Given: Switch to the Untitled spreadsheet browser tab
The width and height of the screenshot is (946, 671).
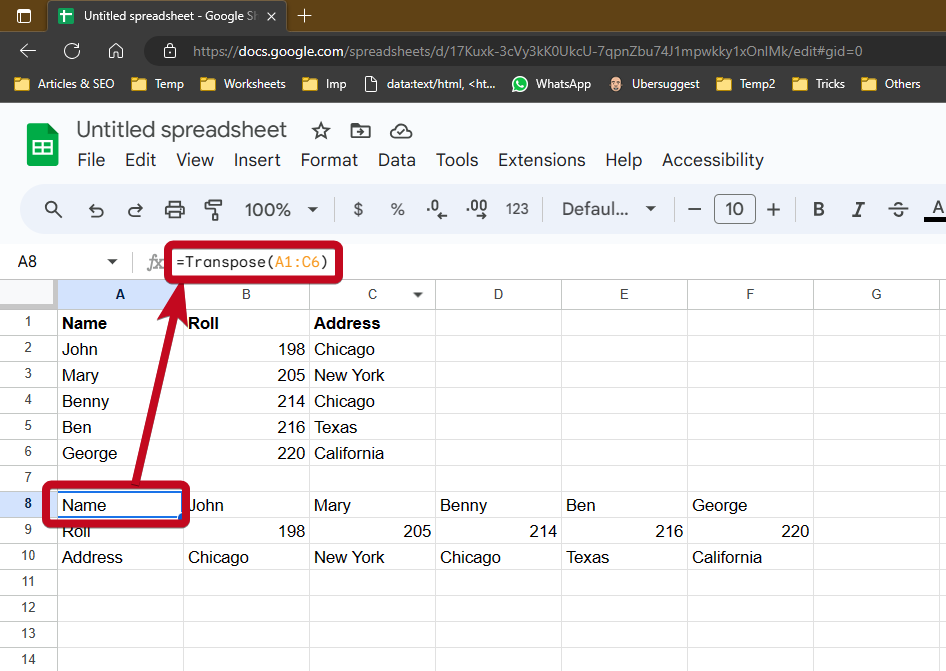Looking at the screenshot, I should point(160,16).
